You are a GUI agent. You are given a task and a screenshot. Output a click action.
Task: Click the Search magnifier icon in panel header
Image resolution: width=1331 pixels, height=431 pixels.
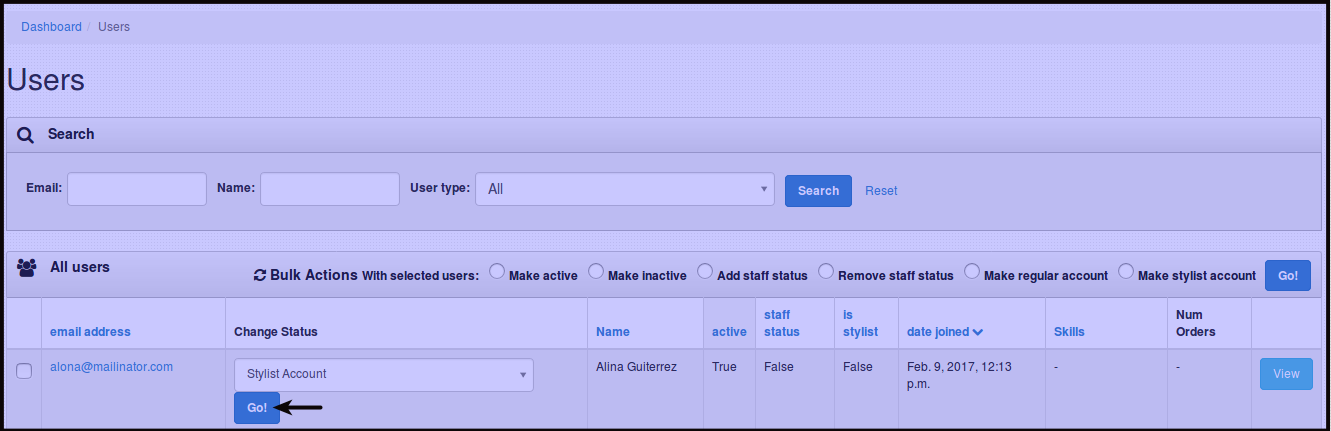(26, 135)
